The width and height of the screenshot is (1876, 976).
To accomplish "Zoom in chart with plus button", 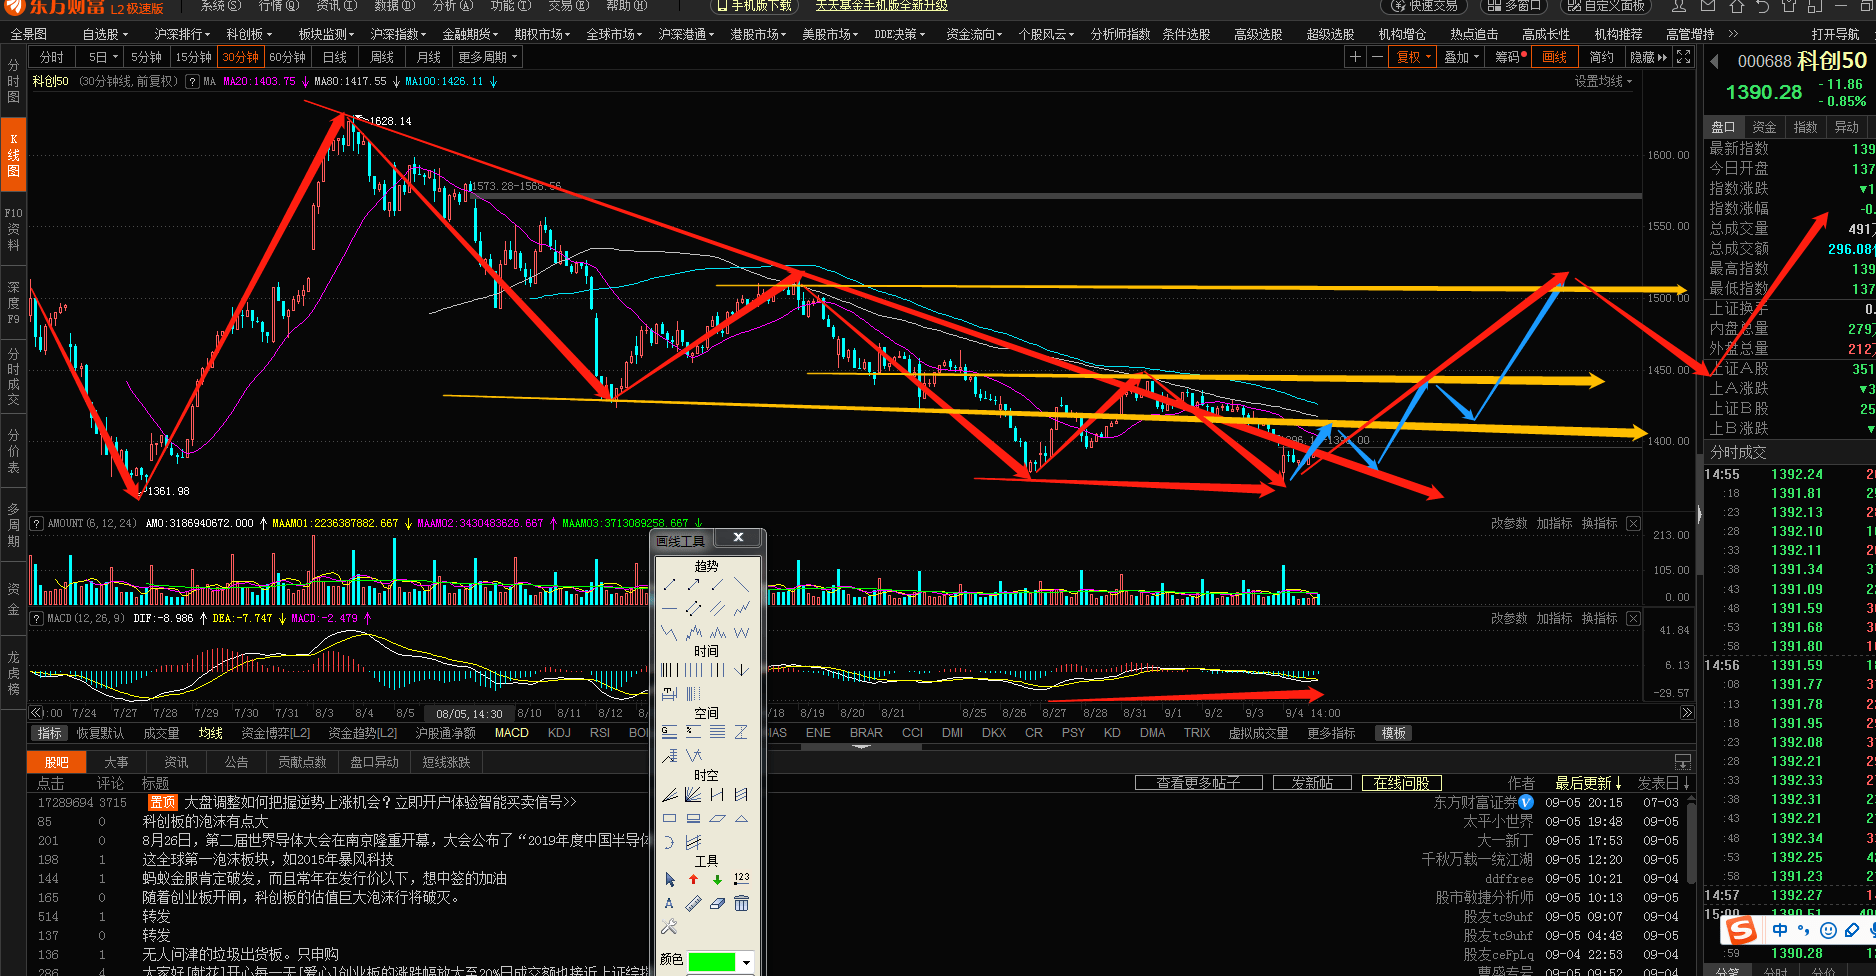I will point(1355,57).
